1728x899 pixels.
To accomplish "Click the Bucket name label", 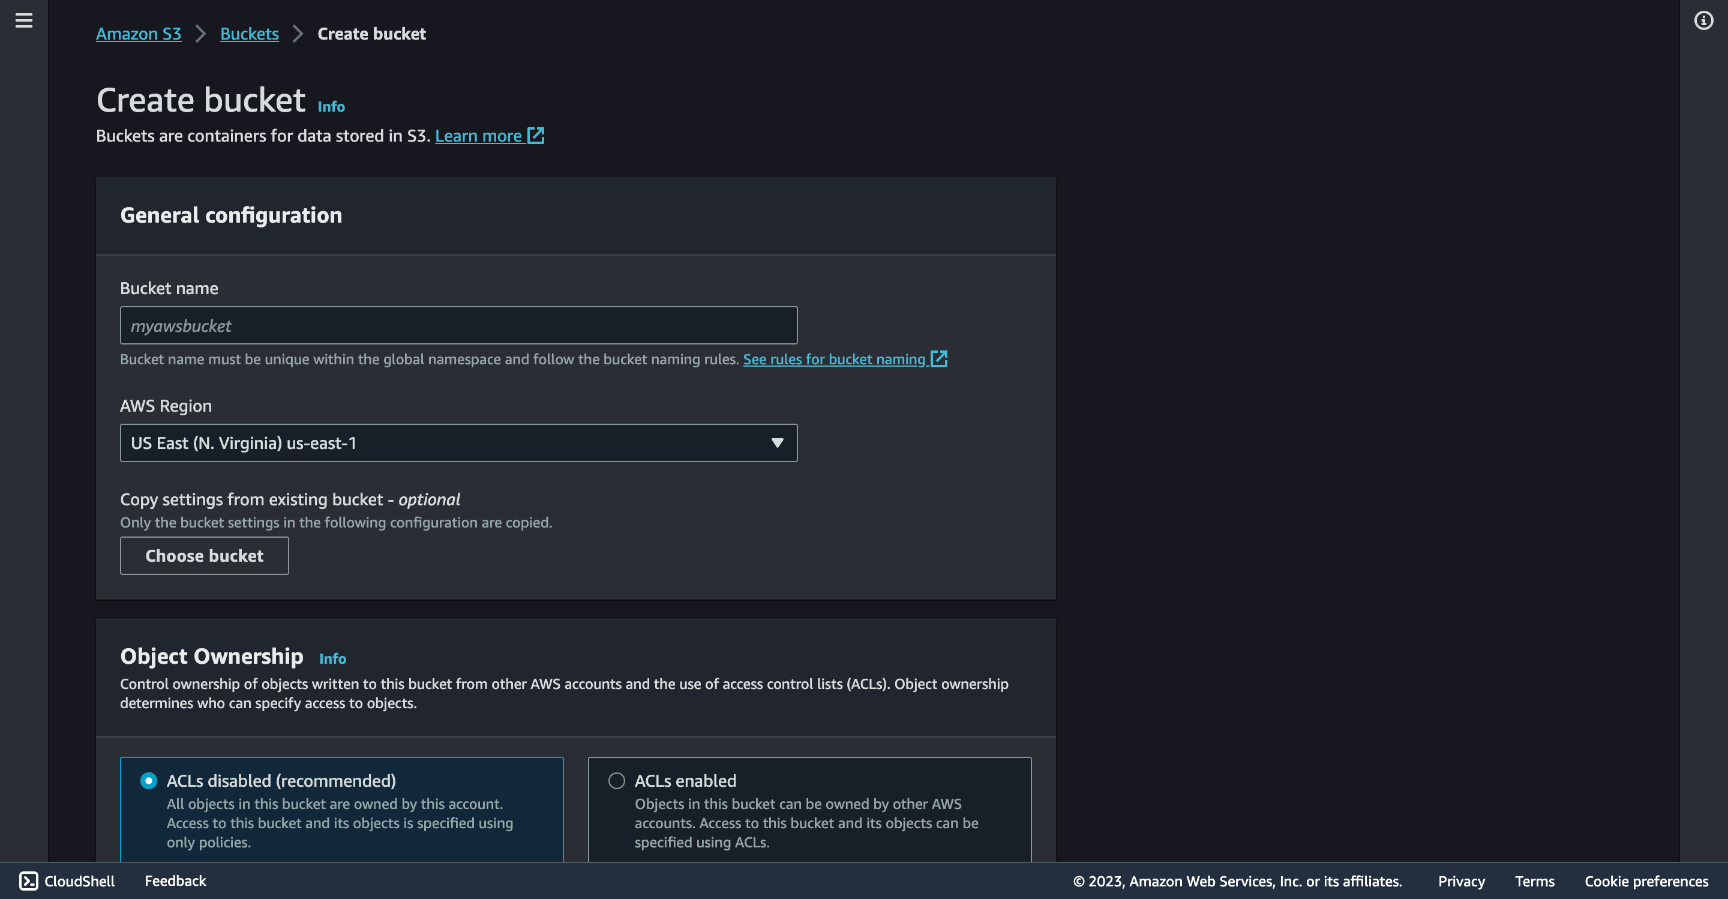I will 169,288.
